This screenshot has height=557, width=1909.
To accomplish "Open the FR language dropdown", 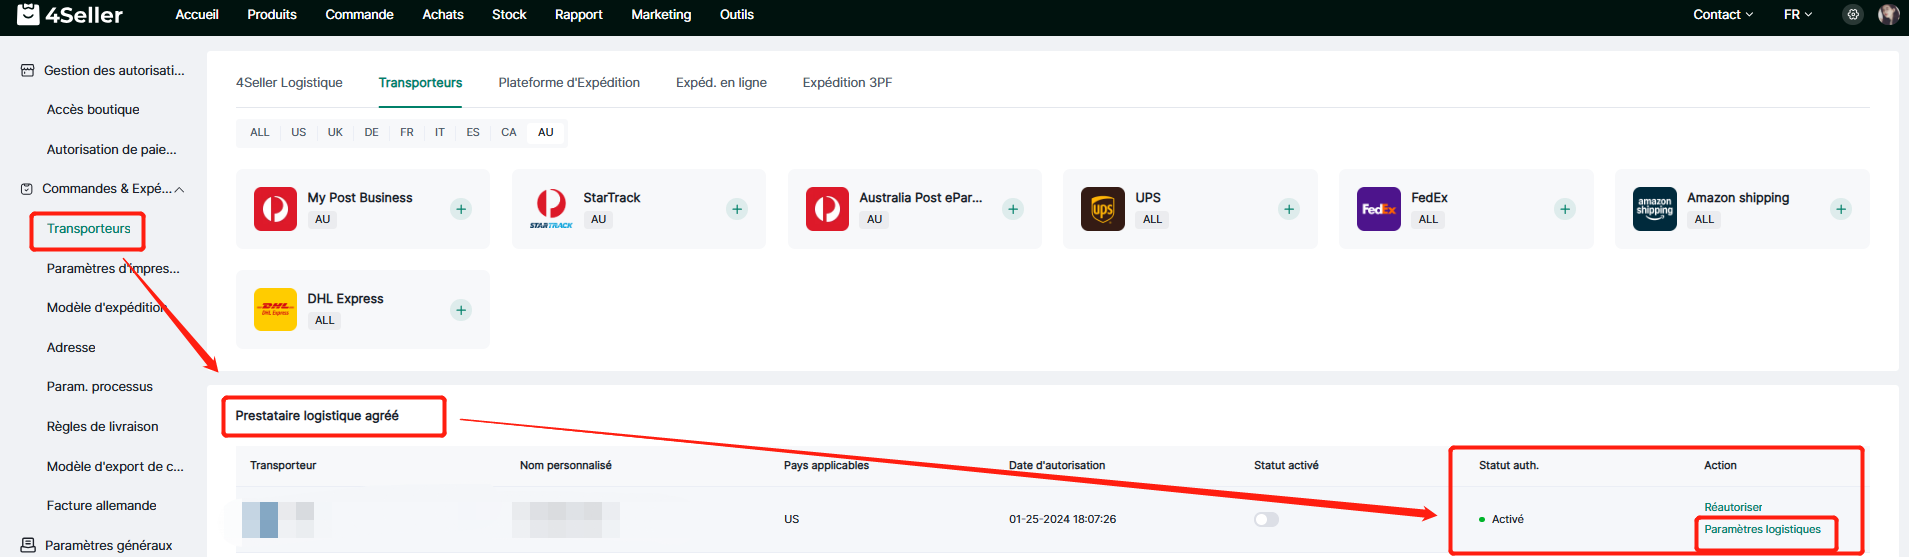I will tap(1797, 15).
